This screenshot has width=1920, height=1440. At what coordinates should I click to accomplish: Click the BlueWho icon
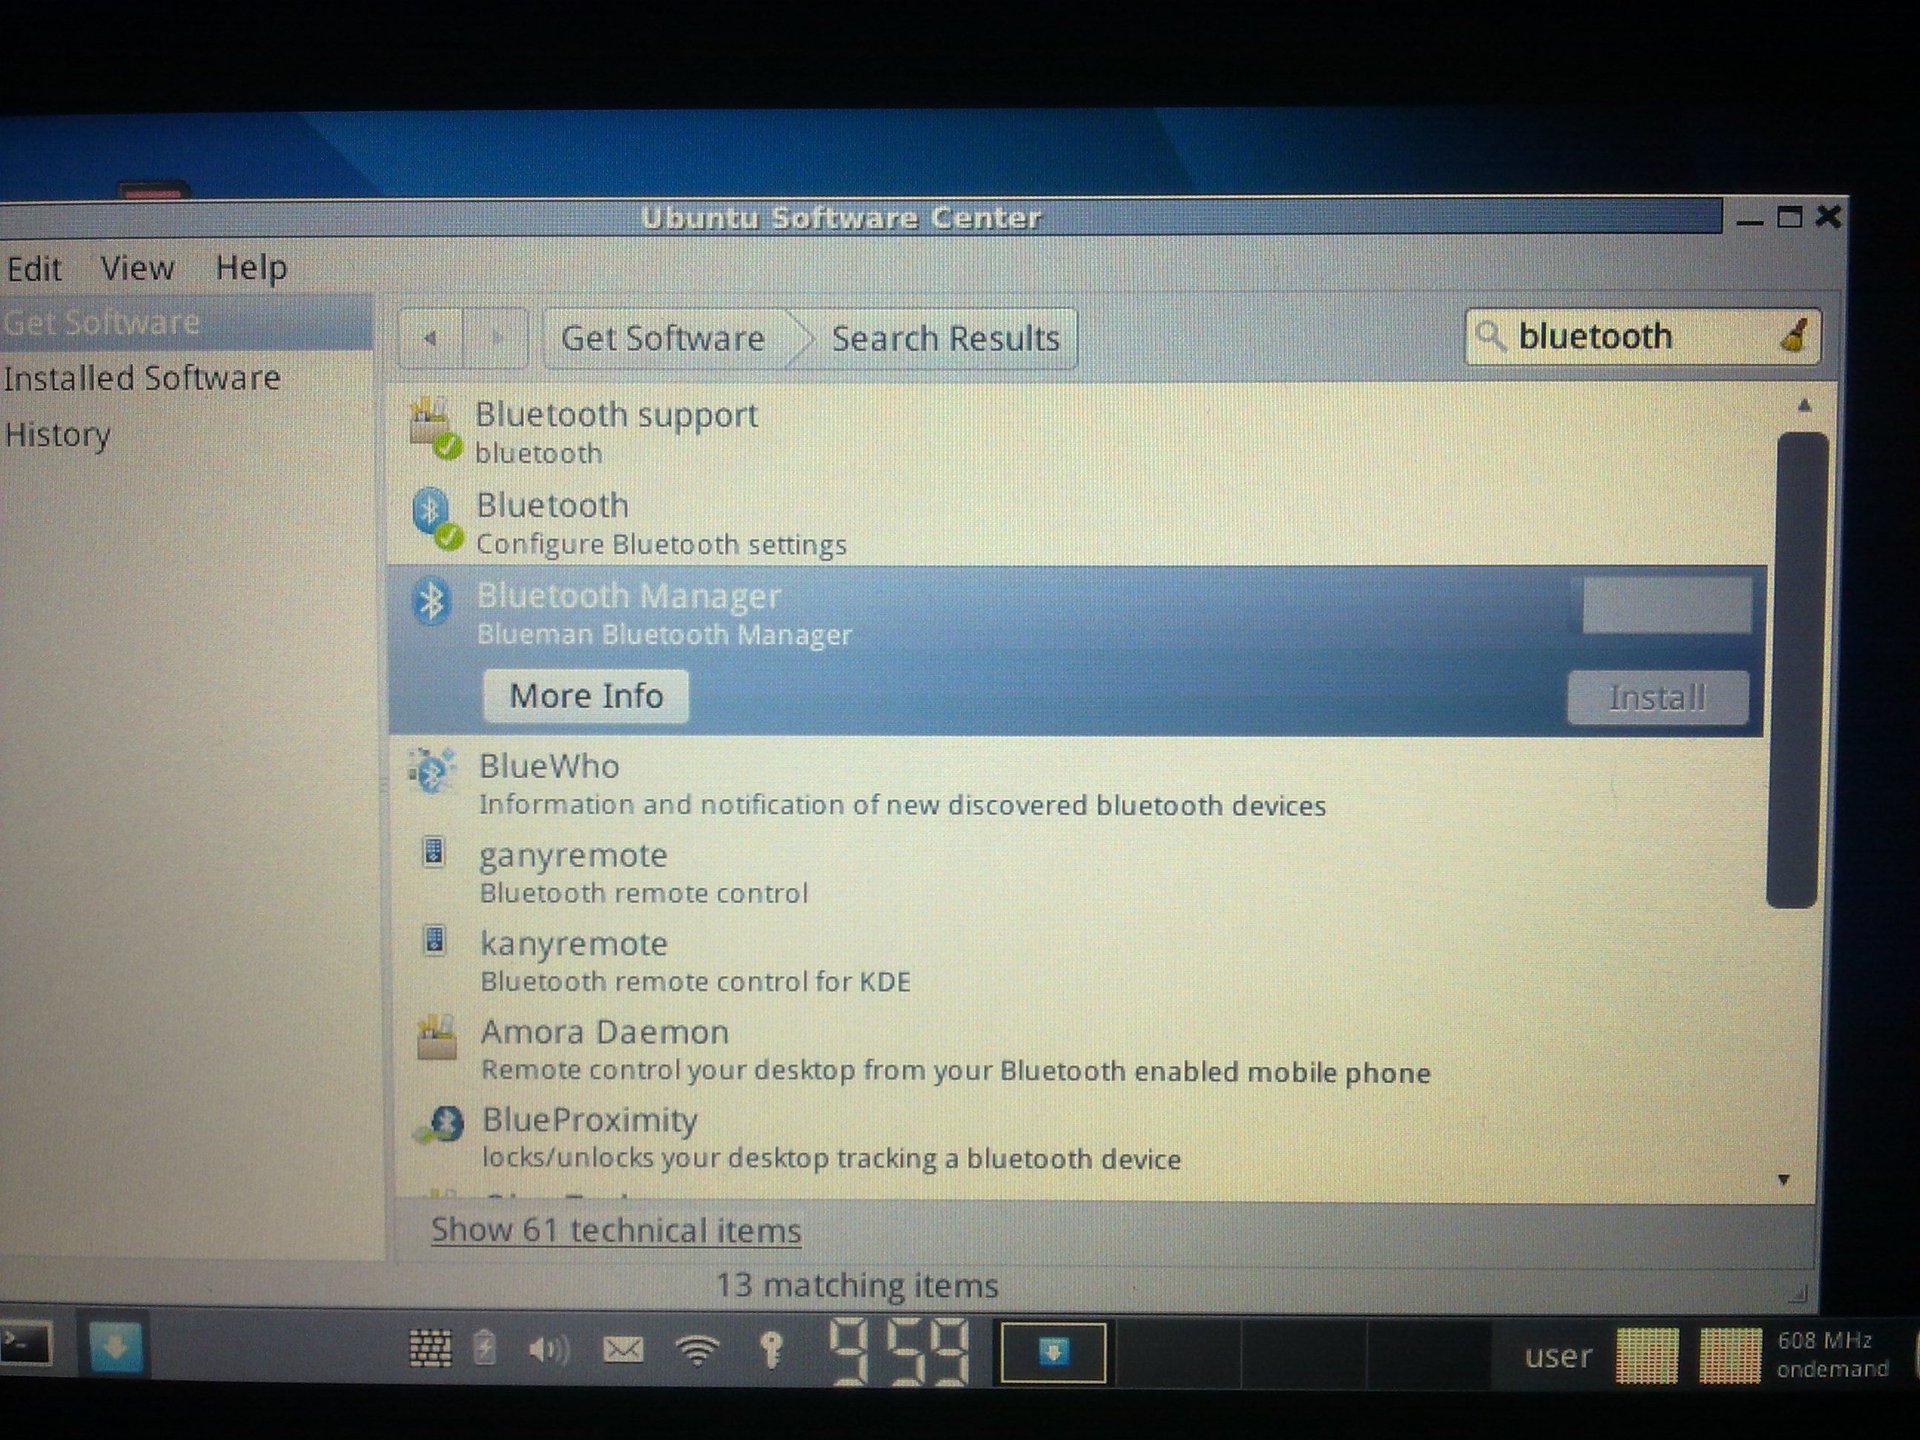coord(432,772)
